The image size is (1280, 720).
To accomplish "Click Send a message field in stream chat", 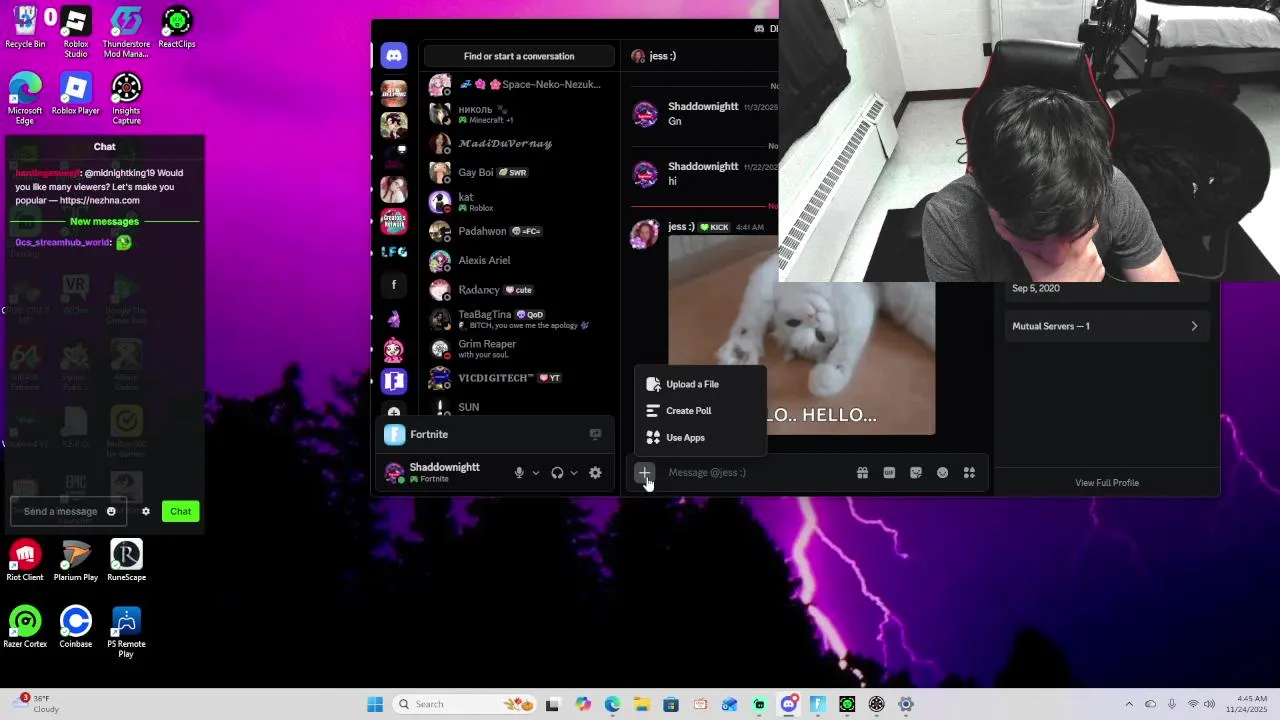I will click(x=60, y=511).
